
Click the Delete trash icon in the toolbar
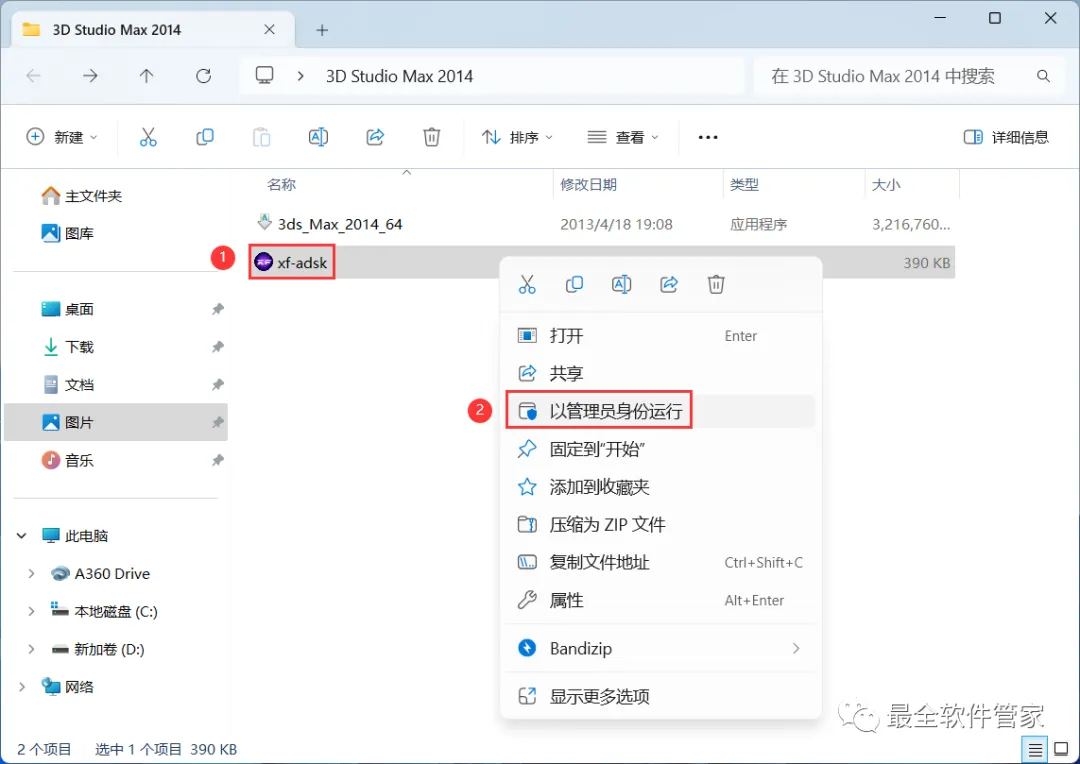click(x=432, y=137)
